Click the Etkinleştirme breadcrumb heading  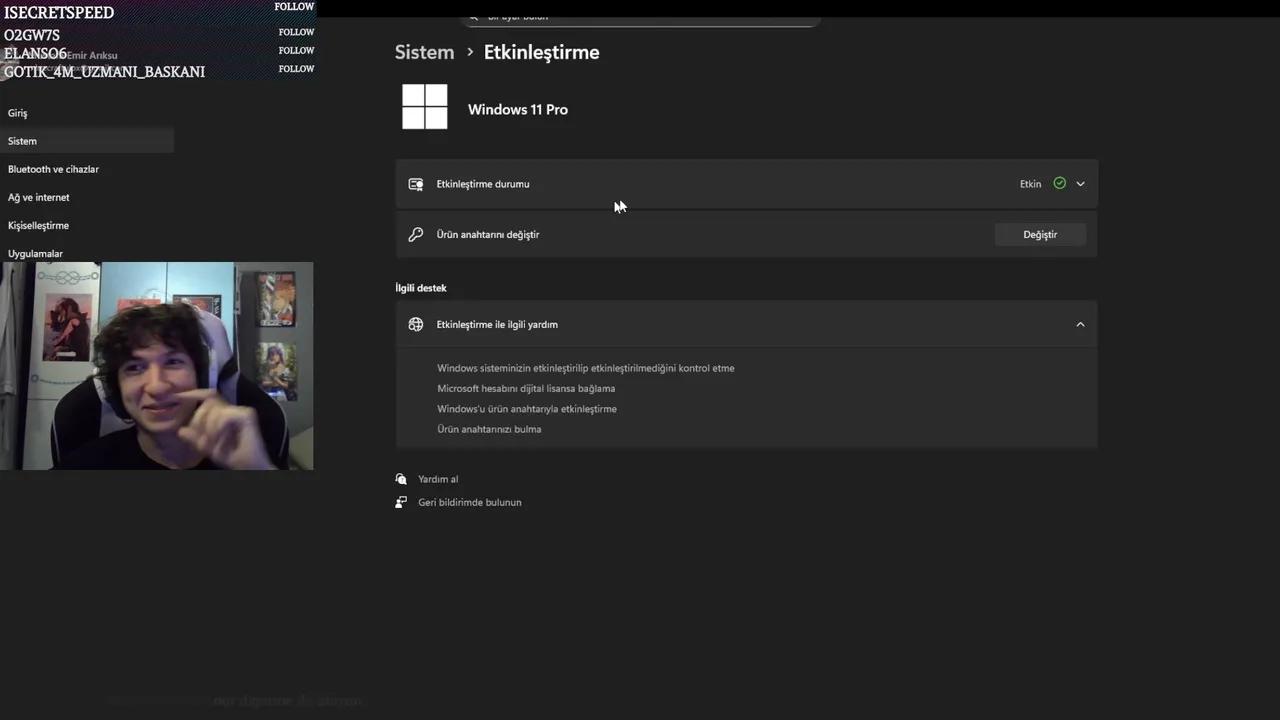(x=542, y=52)
